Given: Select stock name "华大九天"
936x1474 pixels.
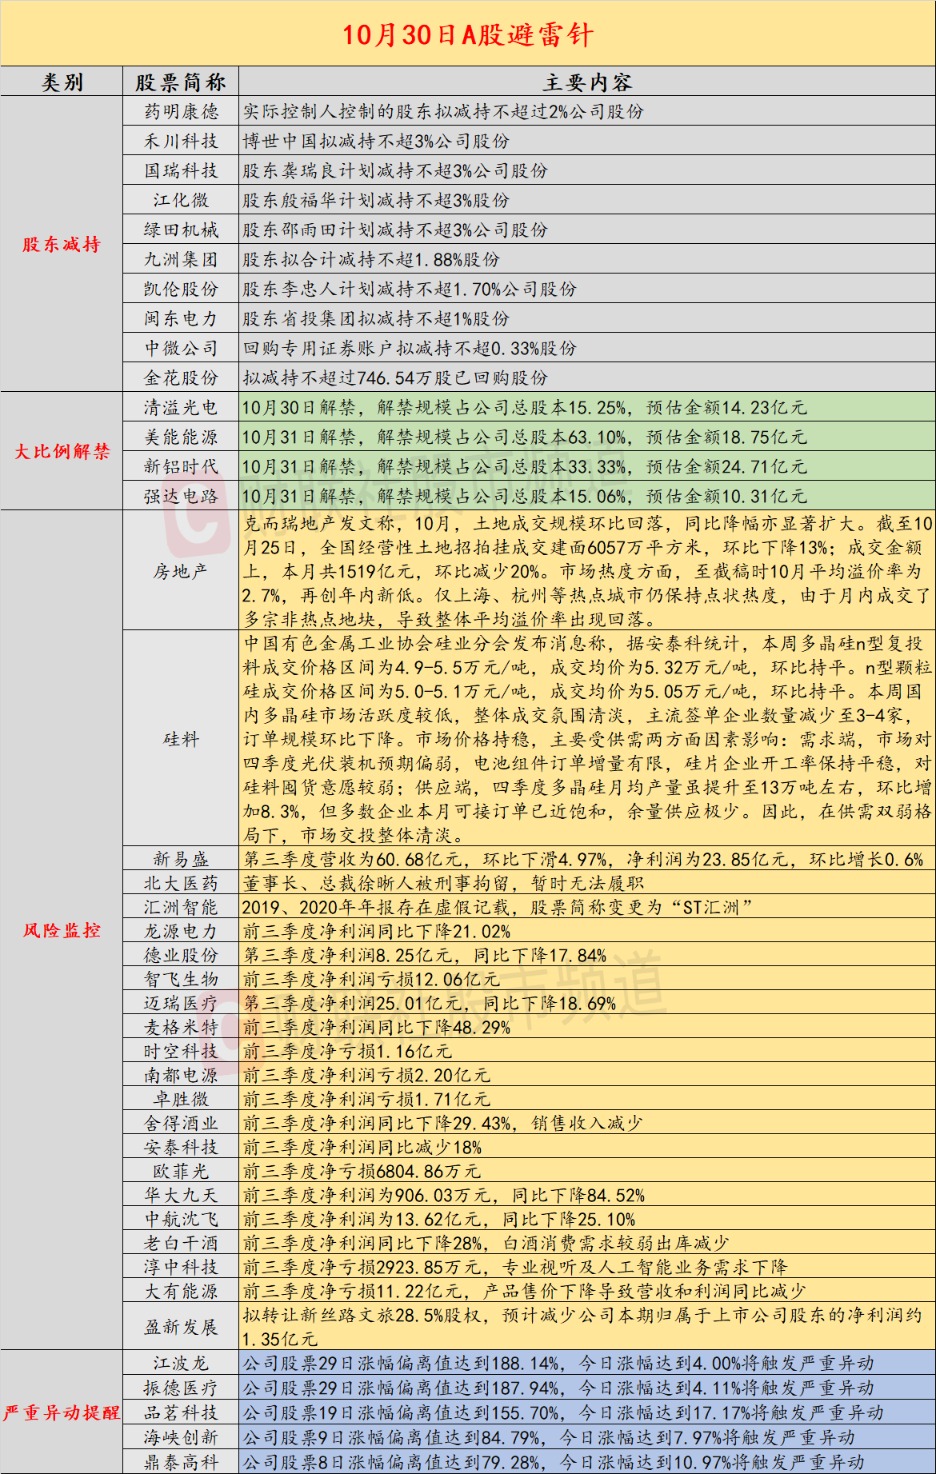Looking at the screenshot, I should pyautogui.click(x=181, y=1195).
